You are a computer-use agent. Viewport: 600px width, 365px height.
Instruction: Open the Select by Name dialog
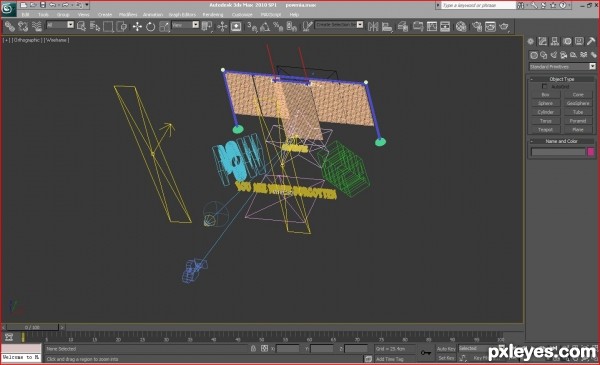(x=95, y=26)
